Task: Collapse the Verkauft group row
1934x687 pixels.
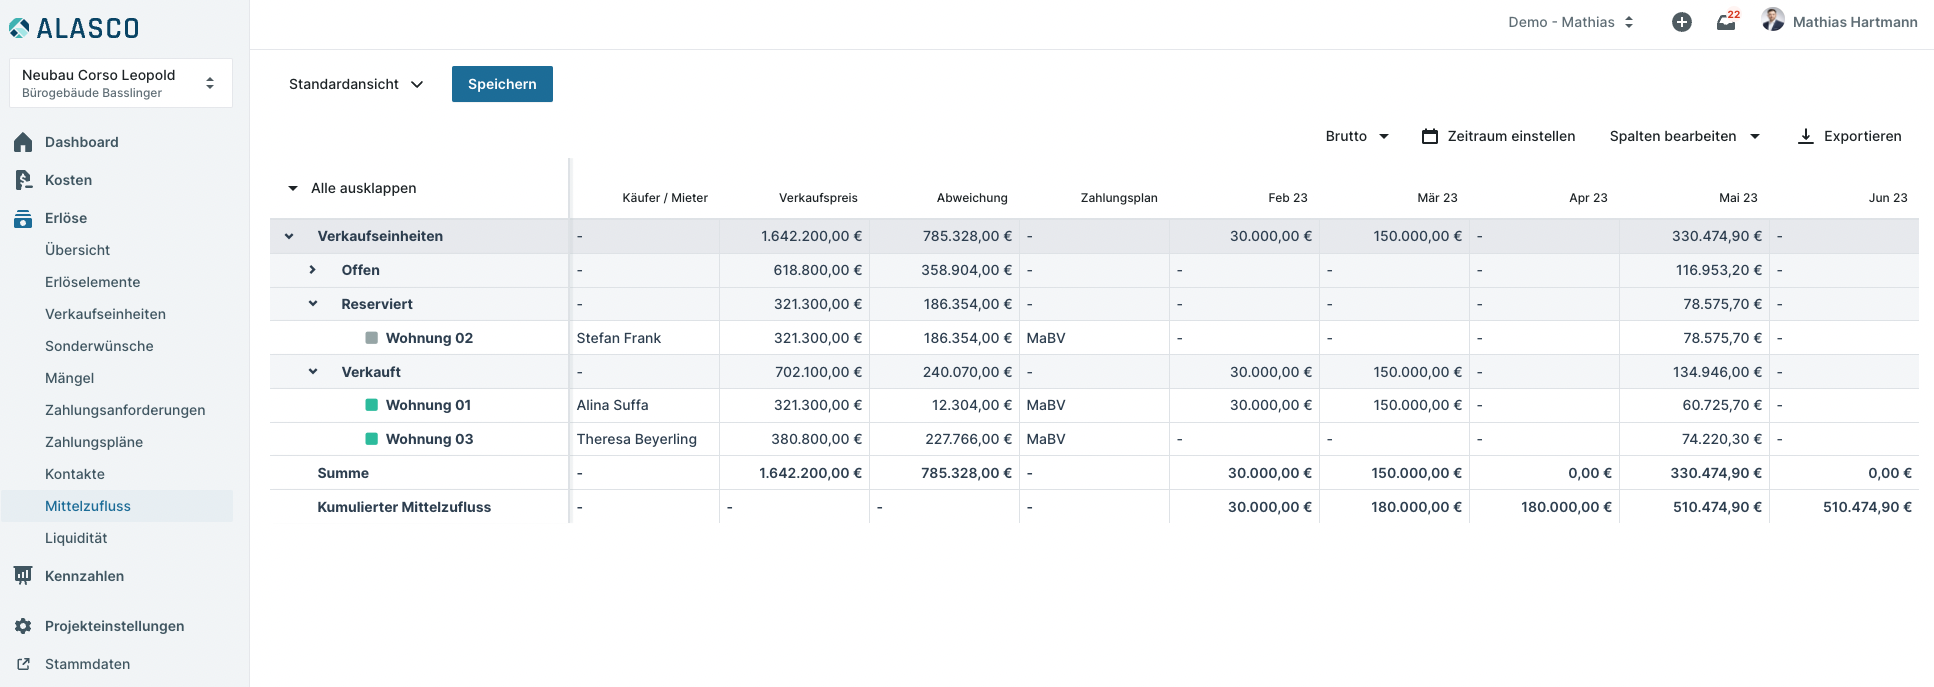Action: pyautogui.click(x=313, y=372)
